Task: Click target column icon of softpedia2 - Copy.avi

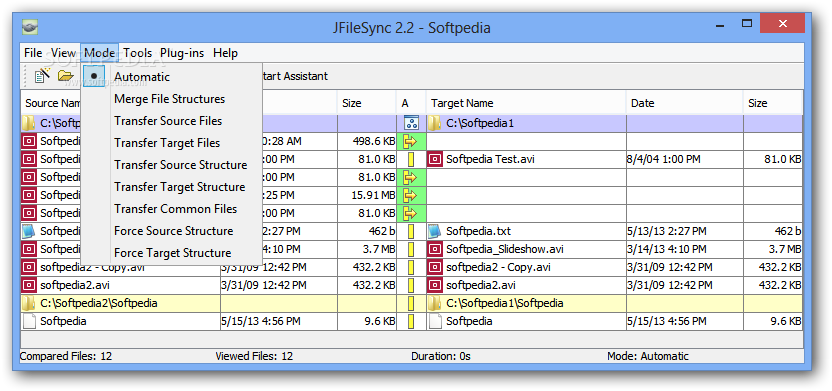Action: tap(435, 267)
